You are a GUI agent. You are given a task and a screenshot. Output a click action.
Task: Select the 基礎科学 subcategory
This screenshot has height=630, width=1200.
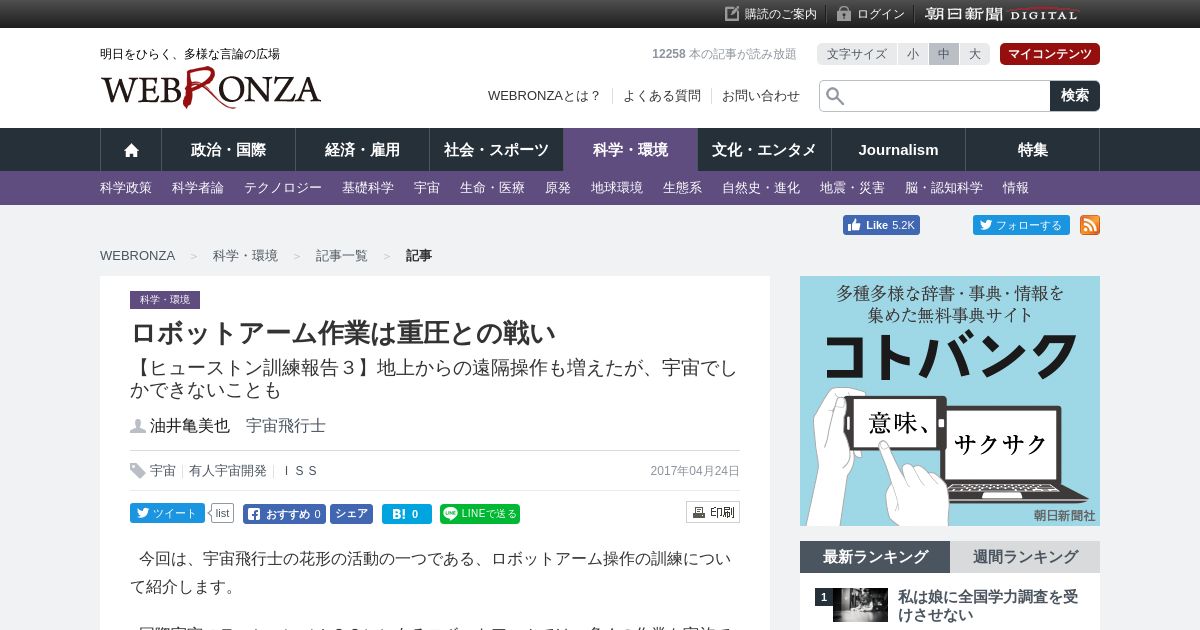coord(368,188)
